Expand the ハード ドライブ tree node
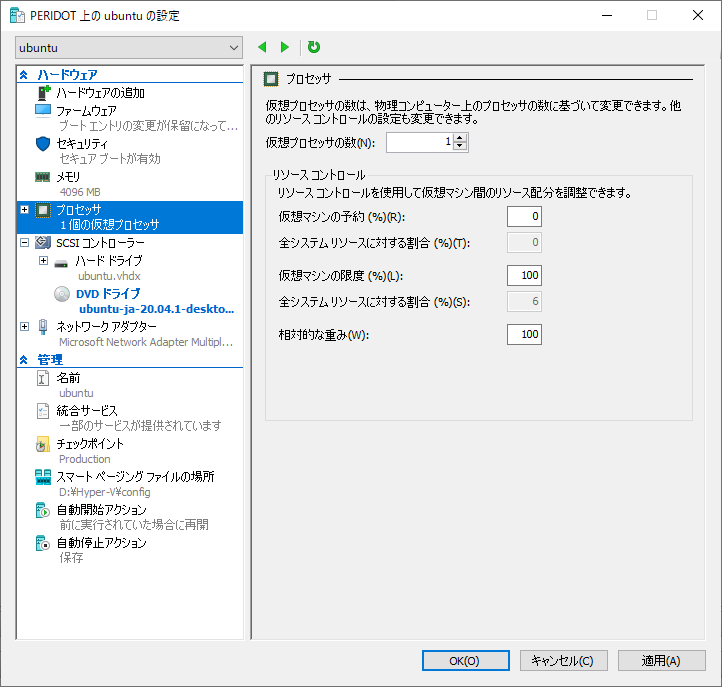This screenshot has height=687, width=722. [x=43, y=261]
